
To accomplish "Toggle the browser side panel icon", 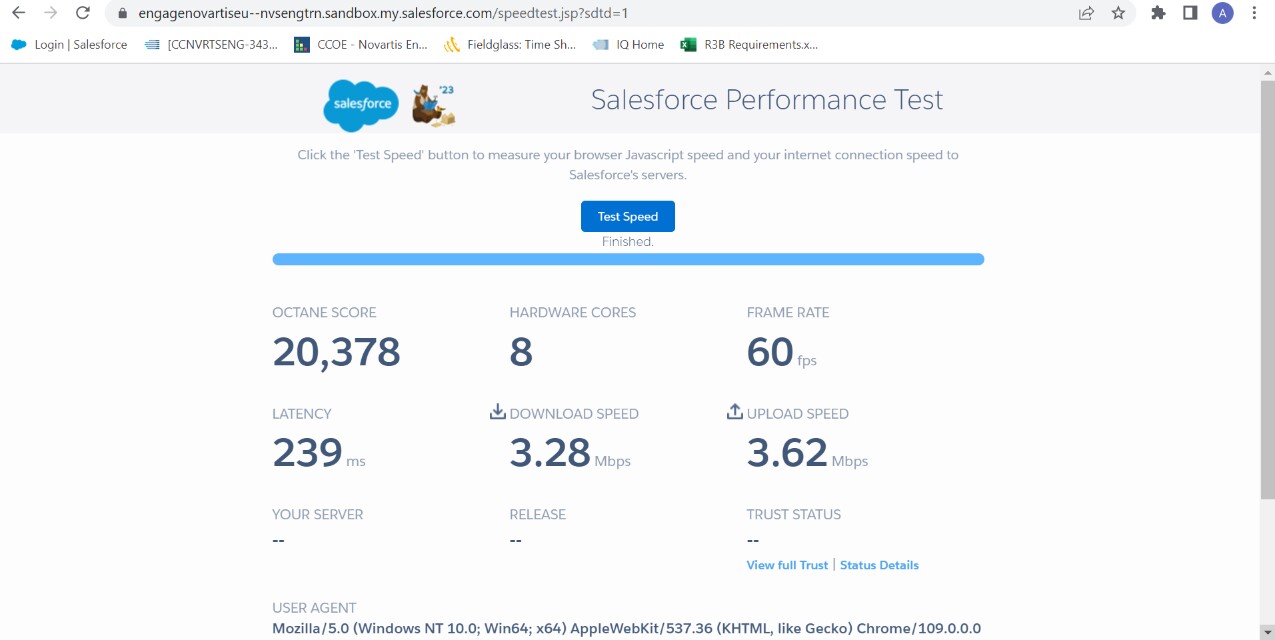I will click(x=1190, y=13).
